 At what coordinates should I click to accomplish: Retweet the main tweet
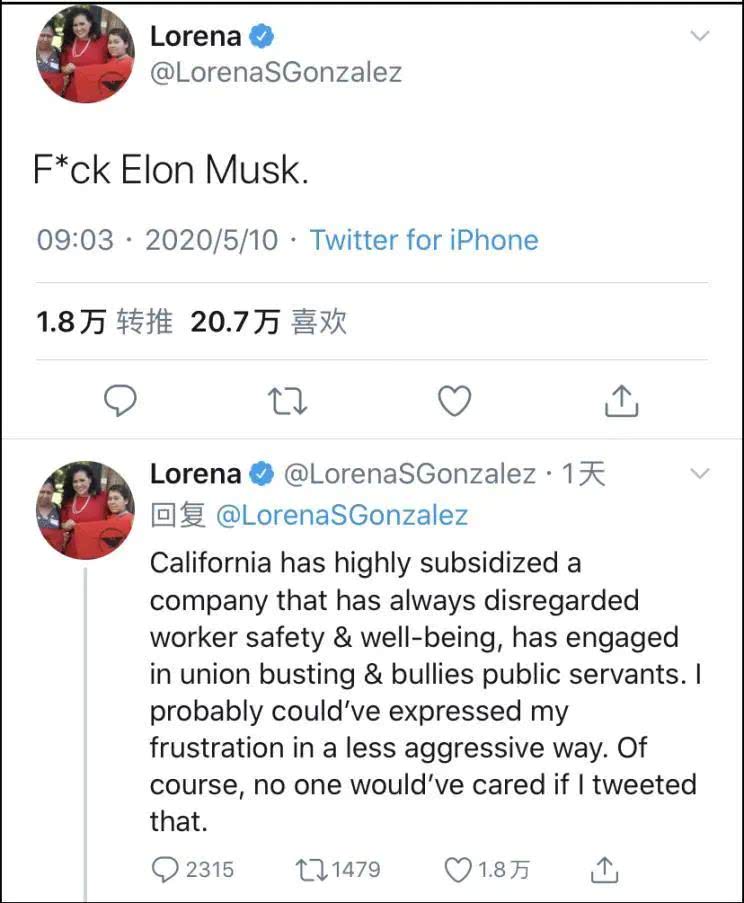287,401
